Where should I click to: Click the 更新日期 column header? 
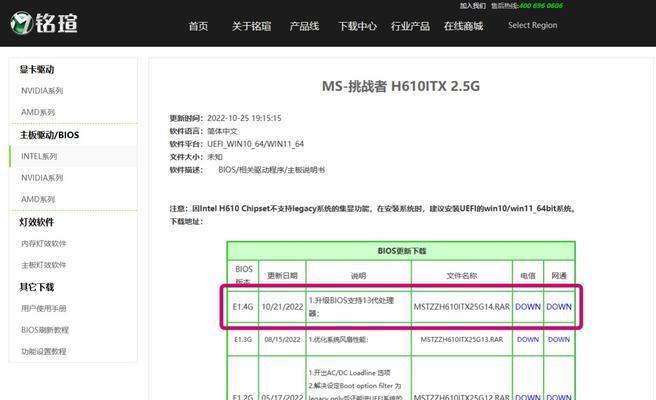point(282,276)
